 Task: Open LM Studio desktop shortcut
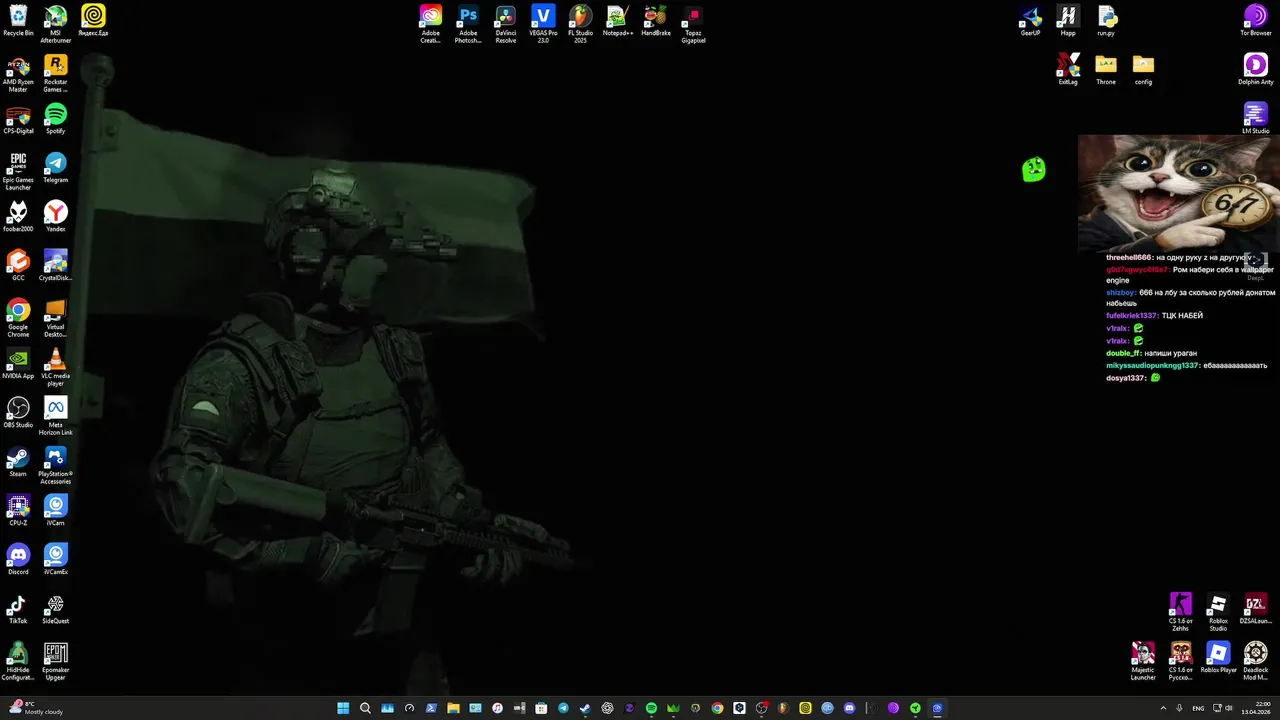pos(1256,118)
